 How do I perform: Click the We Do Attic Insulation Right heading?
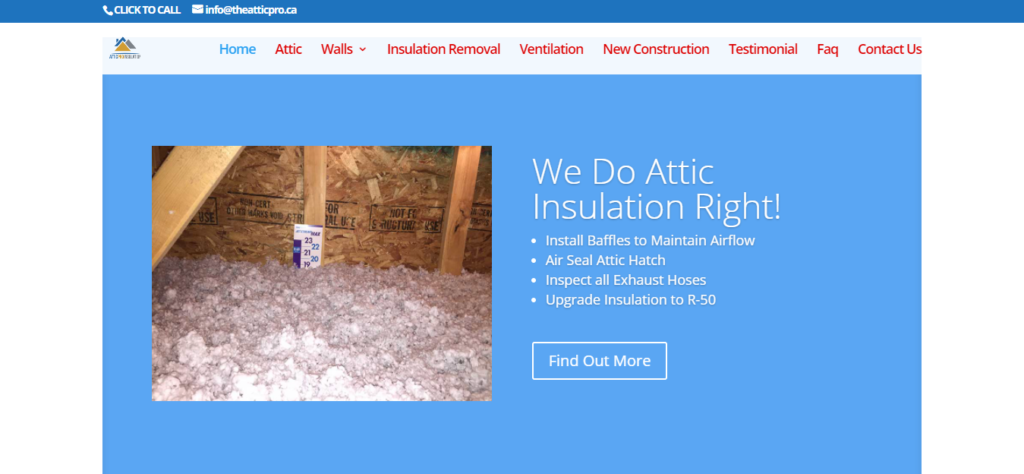tap(656, 190)
